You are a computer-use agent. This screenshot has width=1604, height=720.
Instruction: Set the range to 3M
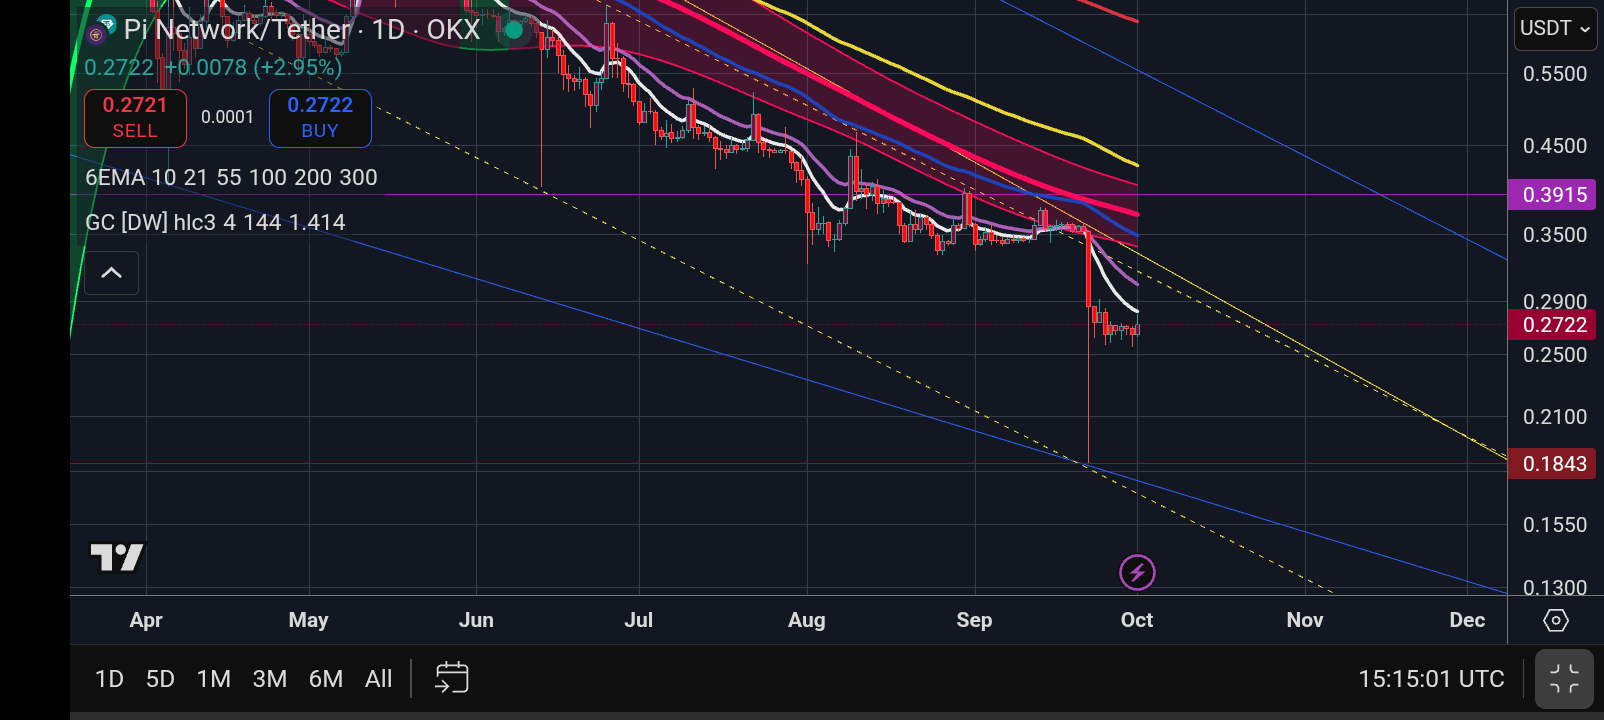tap(270, 679)
